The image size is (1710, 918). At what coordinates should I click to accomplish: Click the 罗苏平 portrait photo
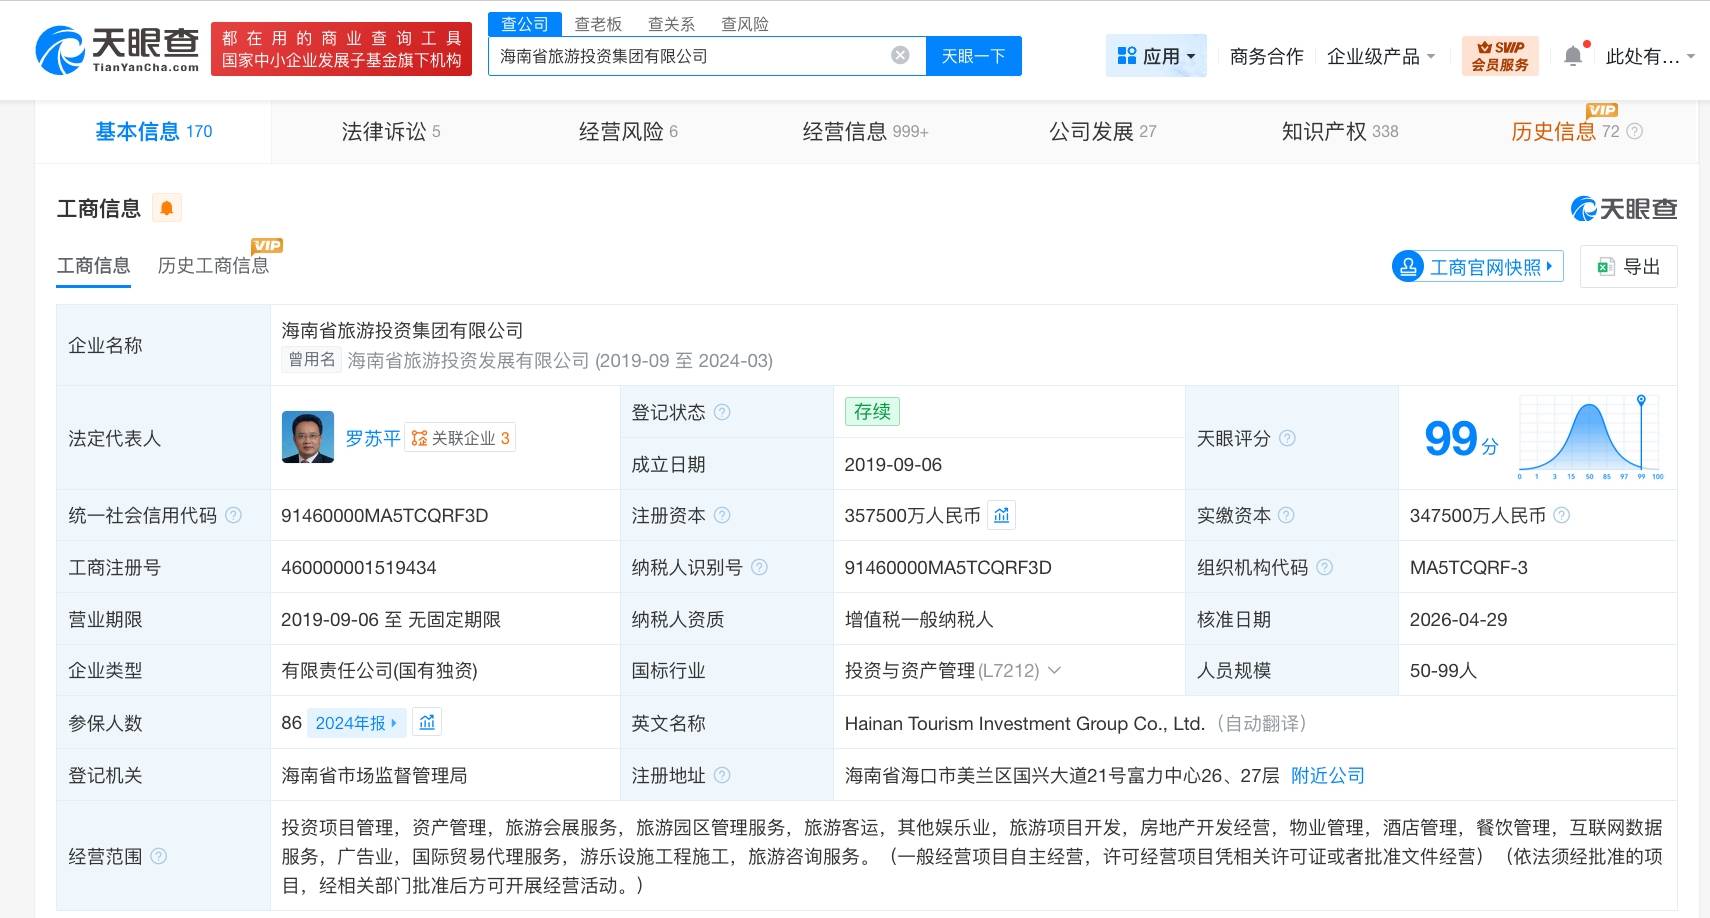click(x=308, y=437)
